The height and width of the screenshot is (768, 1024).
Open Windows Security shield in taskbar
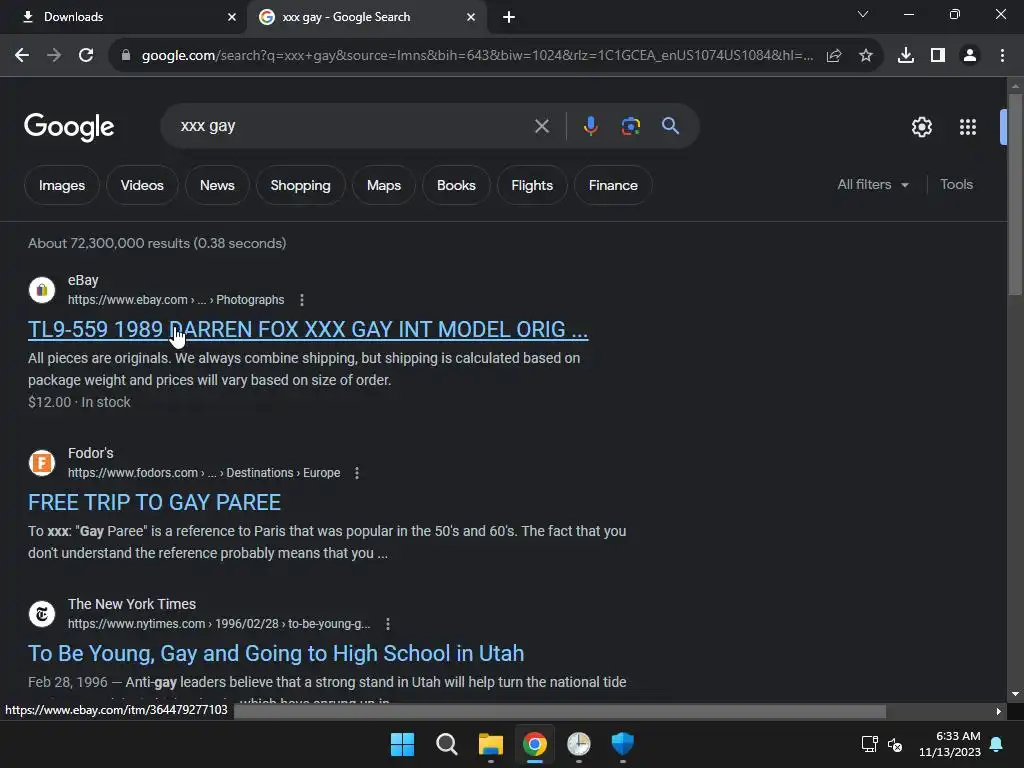[x=622, y=744]
